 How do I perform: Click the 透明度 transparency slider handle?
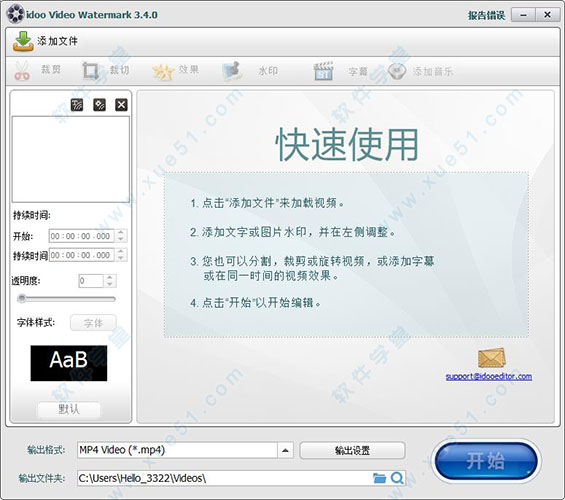click(x=22, y=298)
